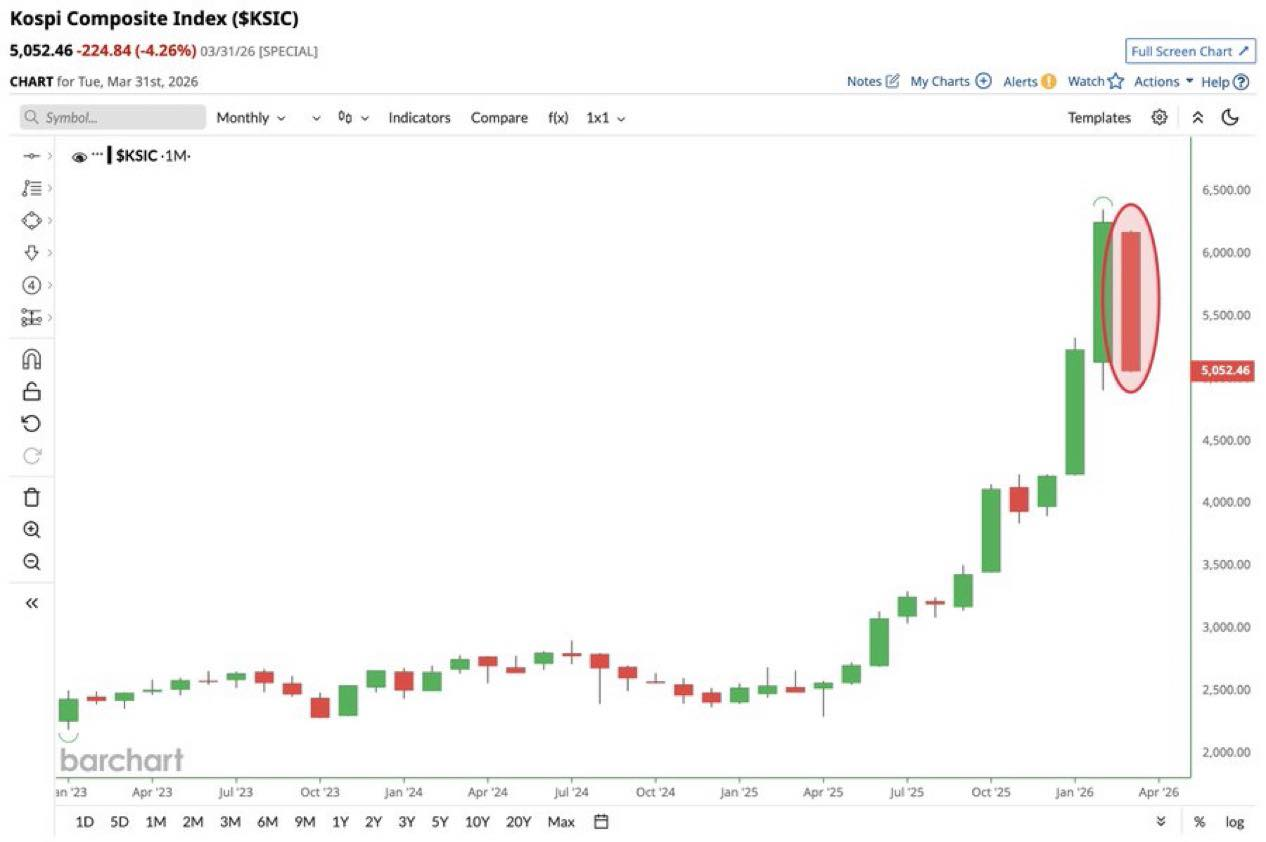1266x842 pixels.
Task: Open the date range calendar icon
Action: (601, 822)
